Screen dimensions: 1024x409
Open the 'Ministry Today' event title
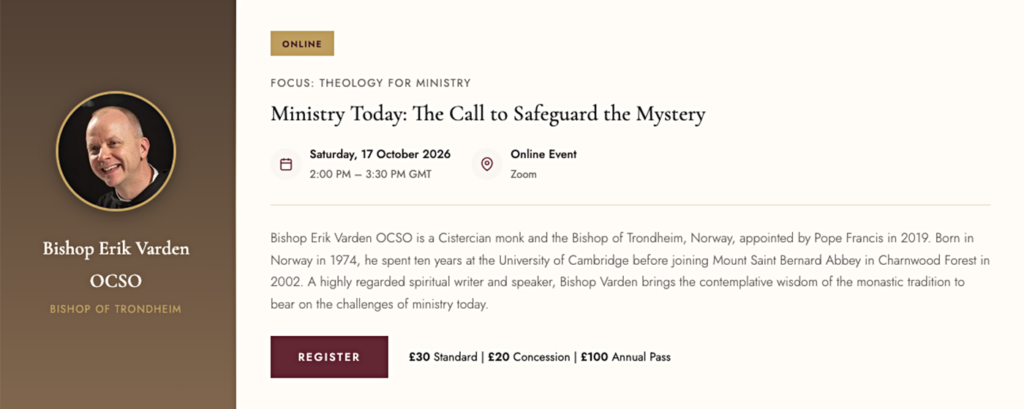pos(487,114)
